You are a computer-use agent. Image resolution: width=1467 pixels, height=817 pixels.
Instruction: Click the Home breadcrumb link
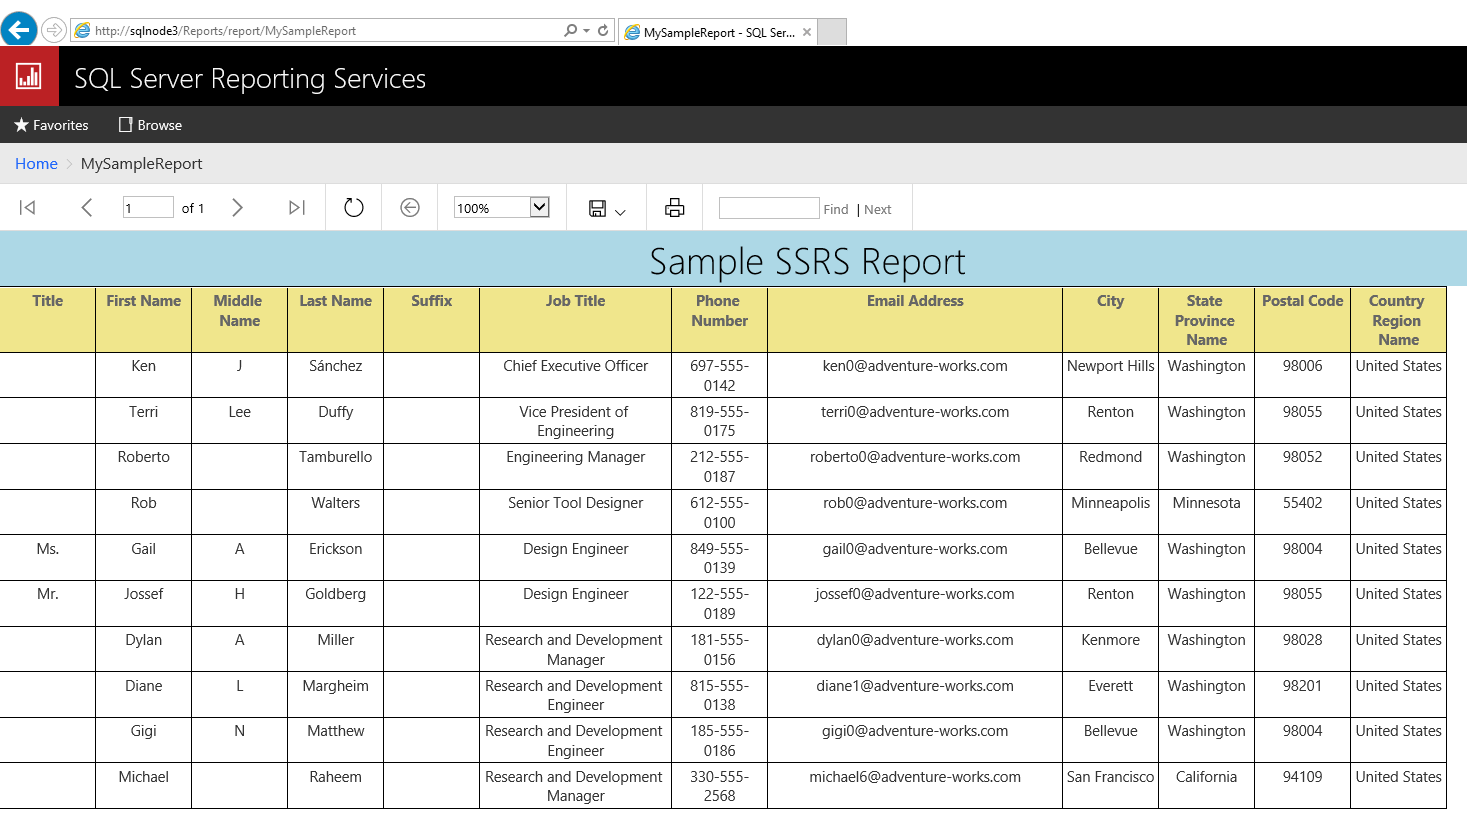click(36, 164)
